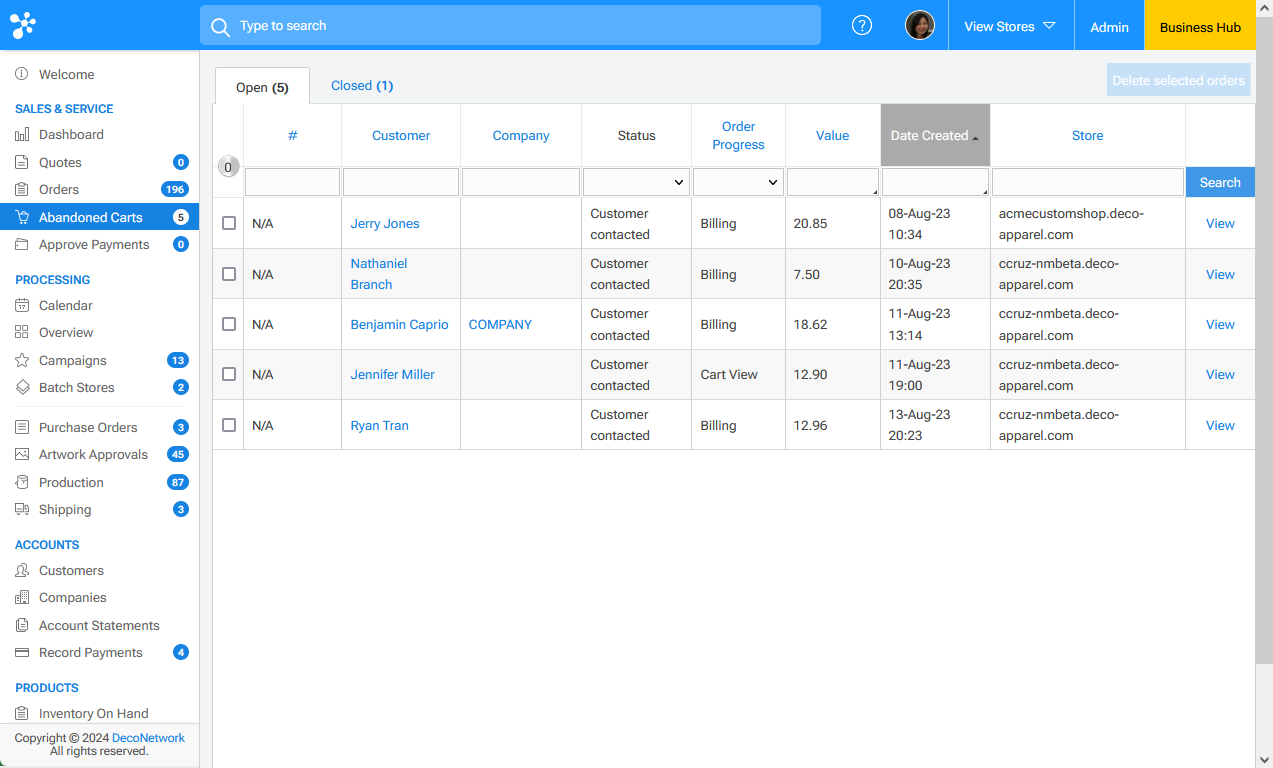Open Shipping via truck icon
This screenshot has width=1273, height=768.
[x=22, y=510]
